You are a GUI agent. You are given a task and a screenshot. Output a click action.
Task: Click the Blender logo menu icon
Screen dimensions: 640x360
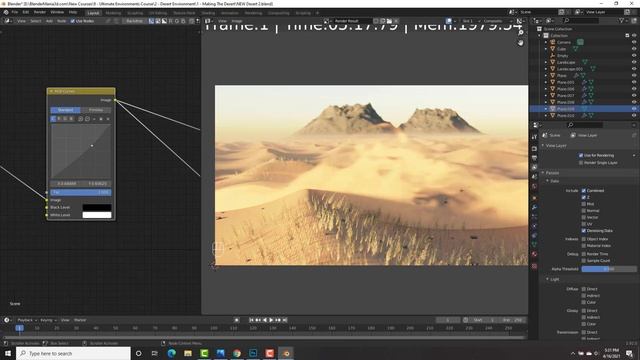coord(6,12)
